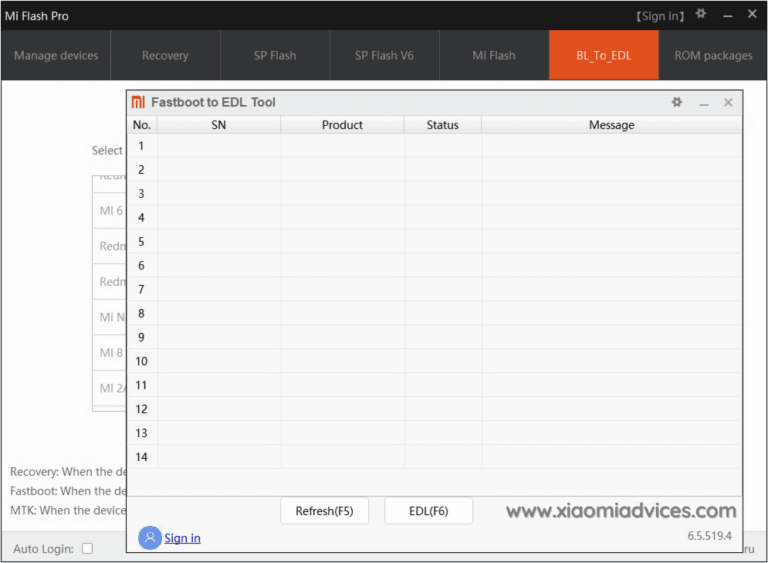Select row number 2 in device table
The image size is (768, 563).
(x=434, y=170)
